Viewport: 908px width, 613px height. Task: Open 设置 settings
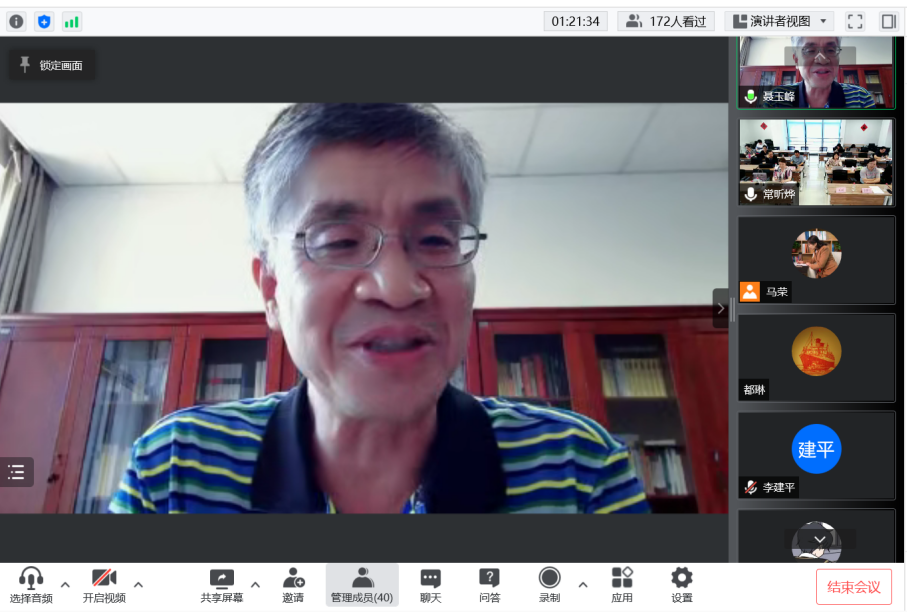(681, 586)
